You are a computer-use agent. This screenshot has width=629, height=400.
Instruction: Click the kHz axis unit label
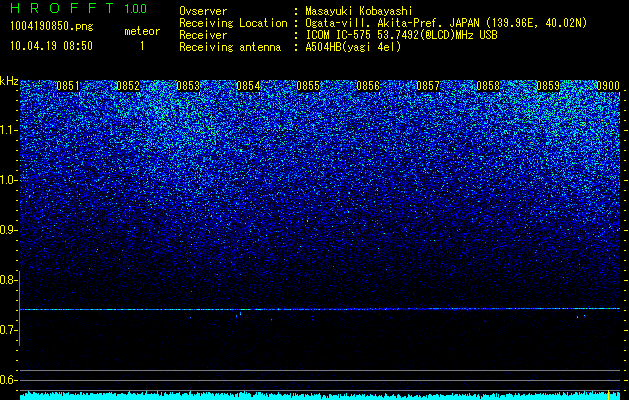(9, 81)
